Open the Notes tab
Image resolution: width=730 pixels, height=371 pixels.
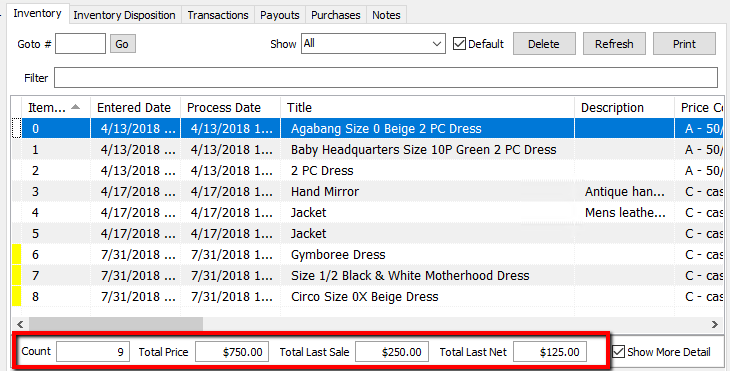pos(386,15)
